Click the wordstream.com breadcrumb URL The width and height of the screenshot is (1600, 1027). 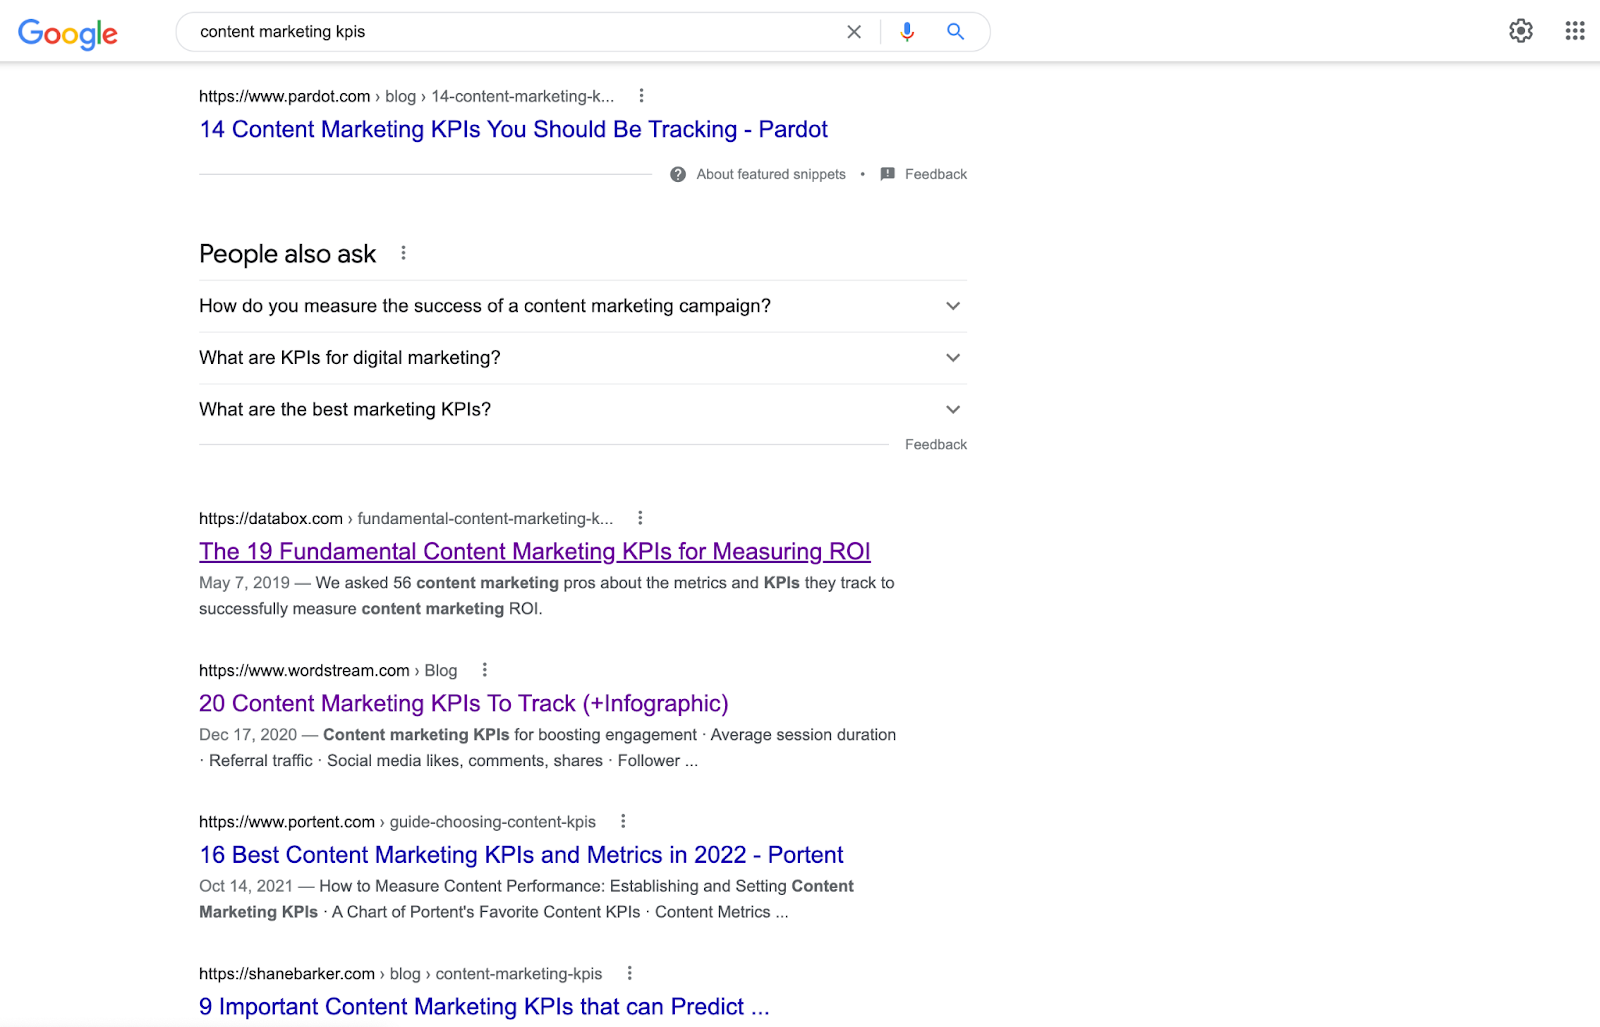(328, 670)
